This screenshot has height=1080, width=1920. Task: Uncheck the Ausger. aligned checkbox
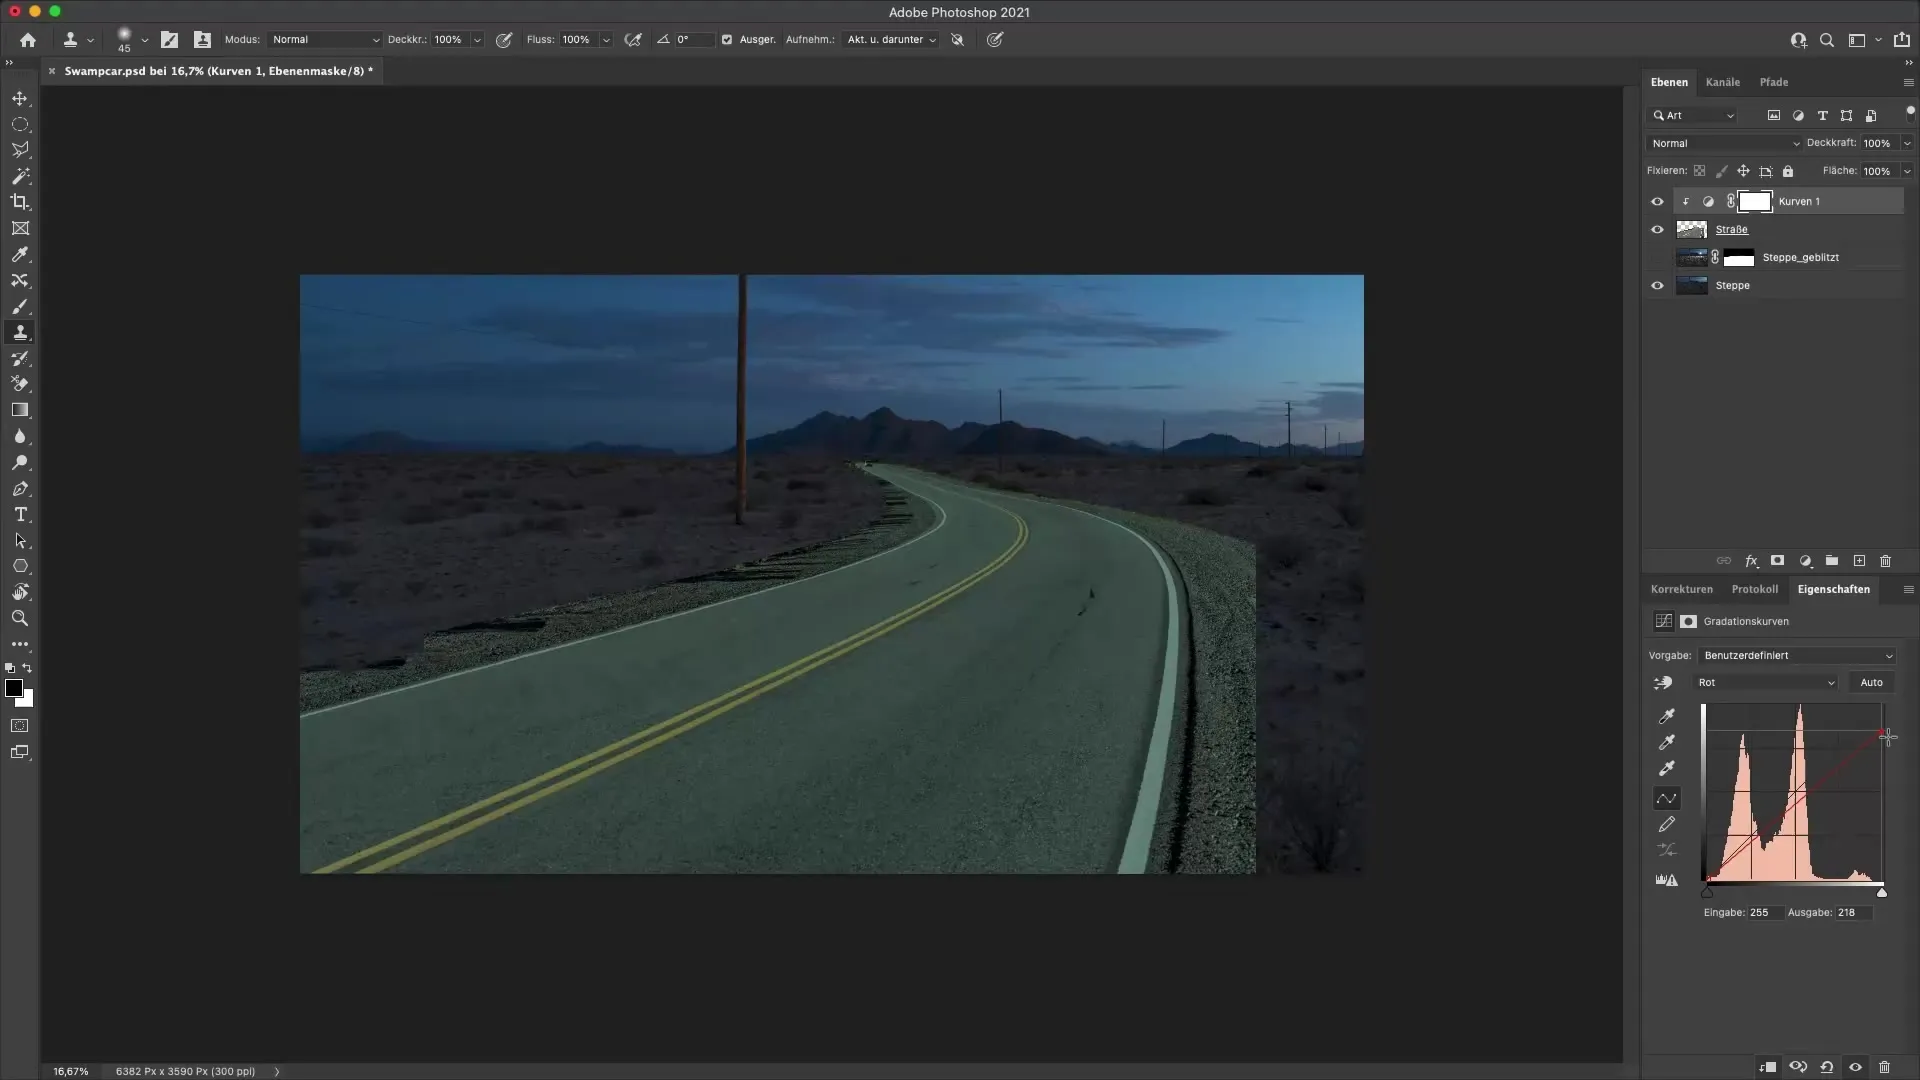coord(727,40)
